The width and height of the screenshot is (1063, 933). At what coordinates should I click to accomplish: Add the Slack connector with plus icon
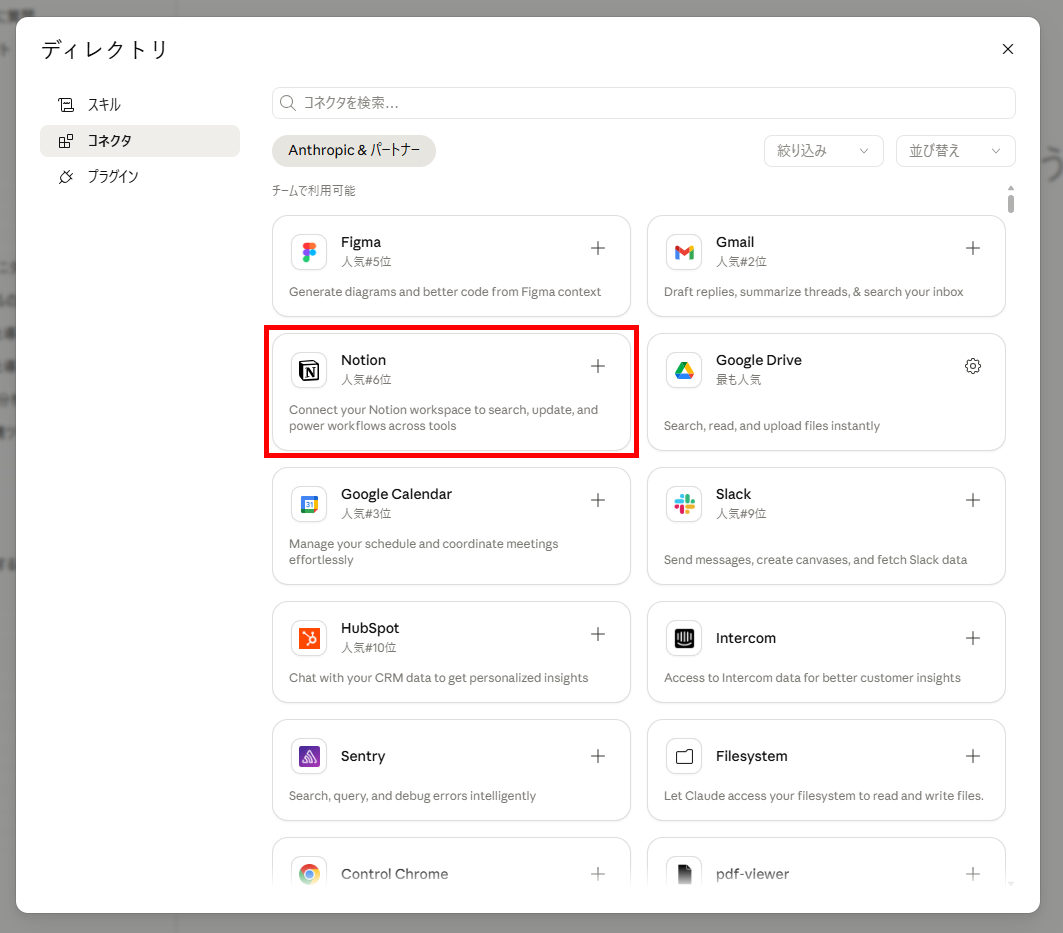972,500
